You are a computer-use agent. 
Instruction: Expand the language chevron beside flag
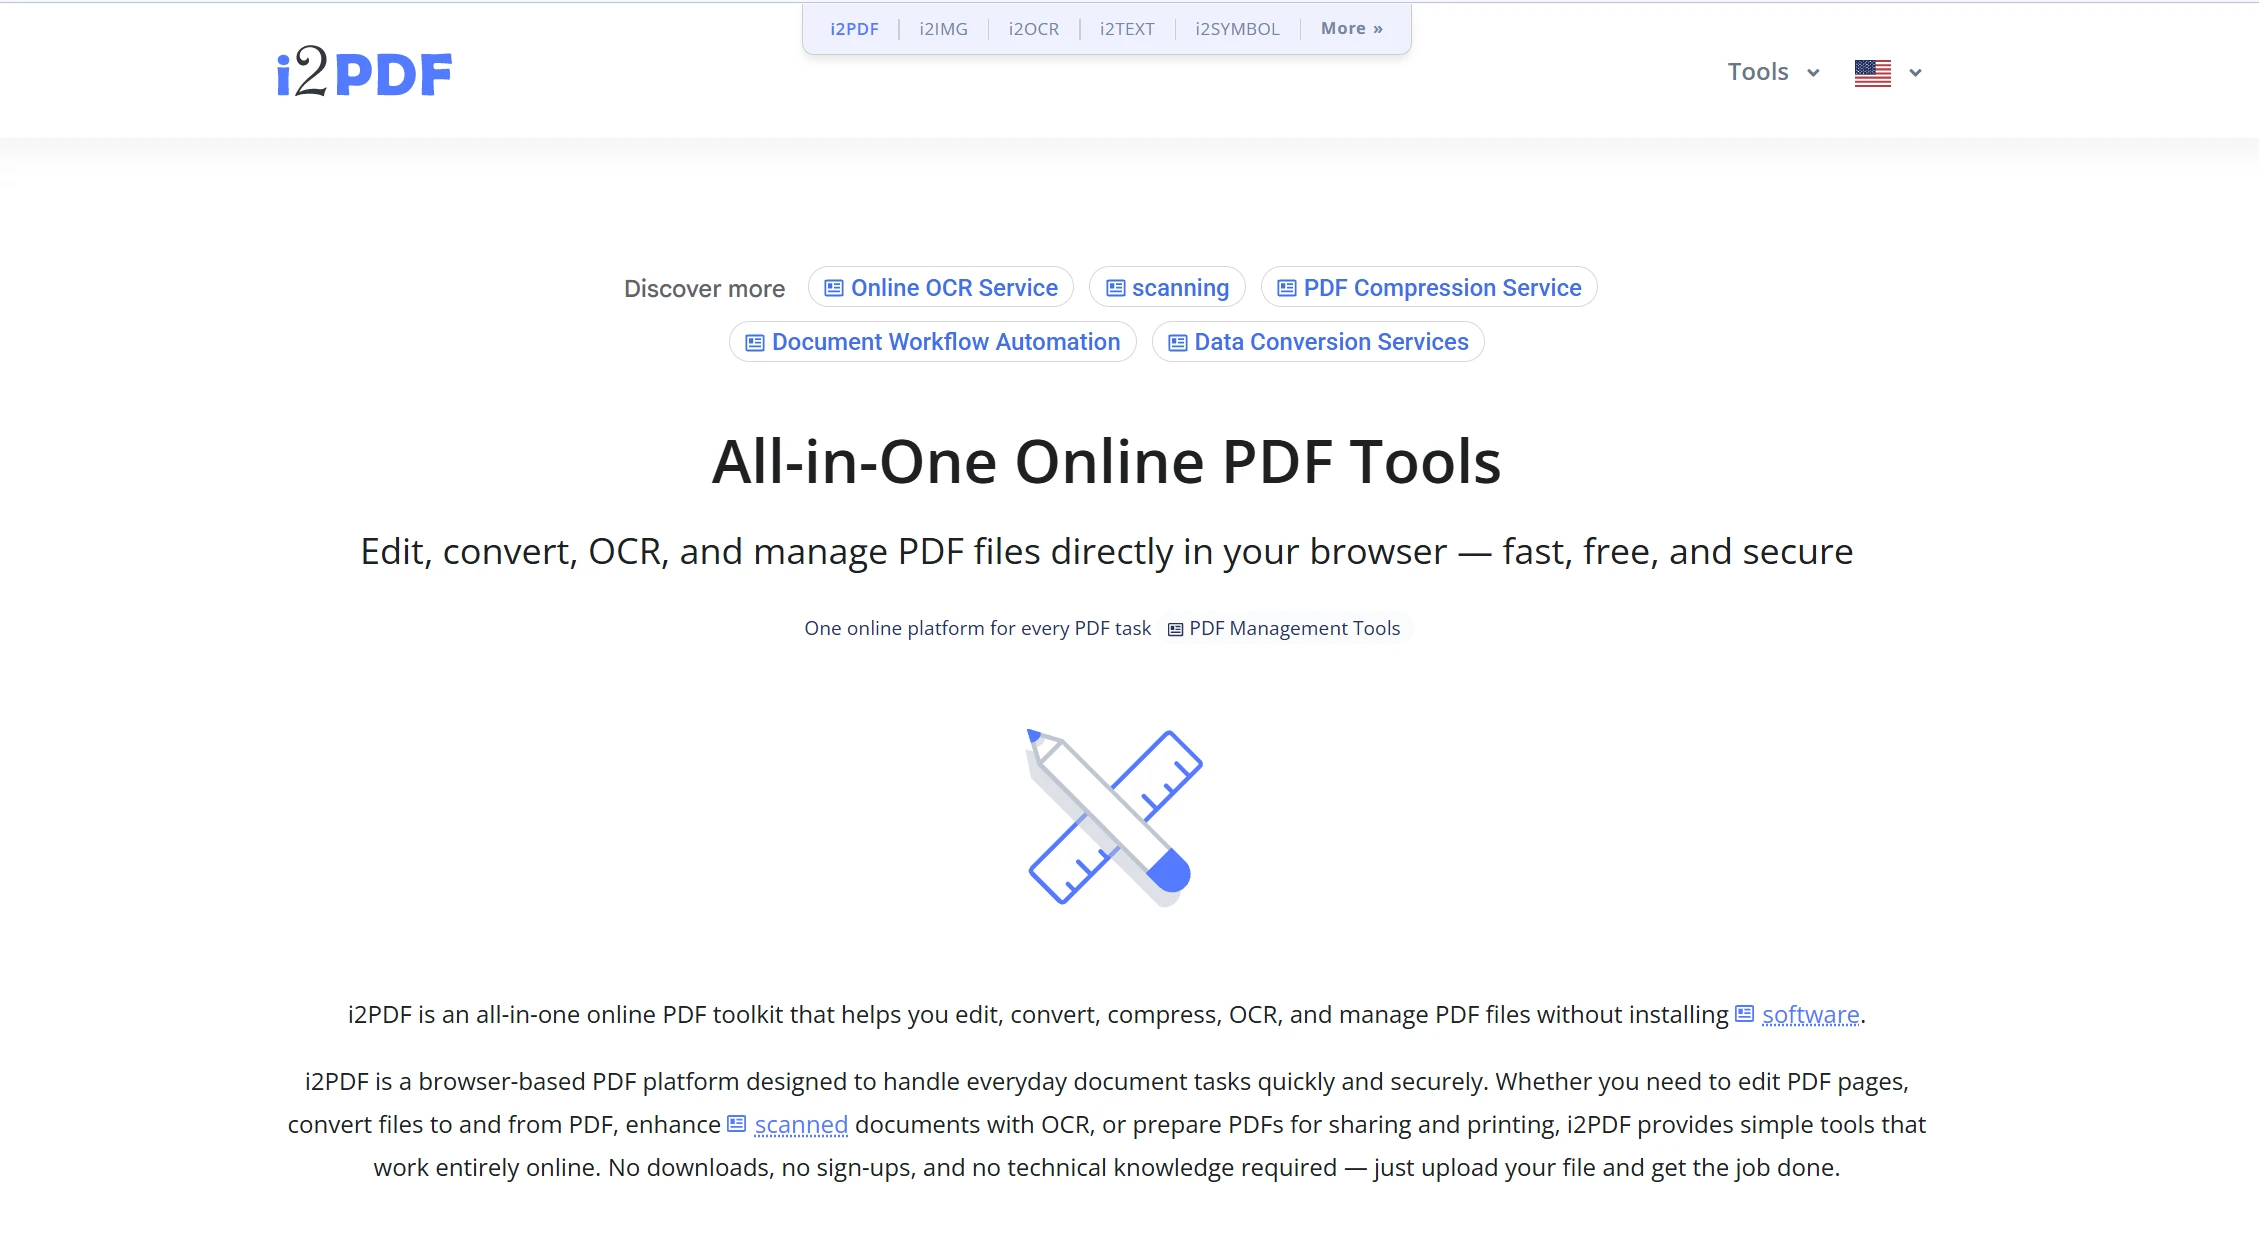pyautogui.click(x=1915, y=73)
